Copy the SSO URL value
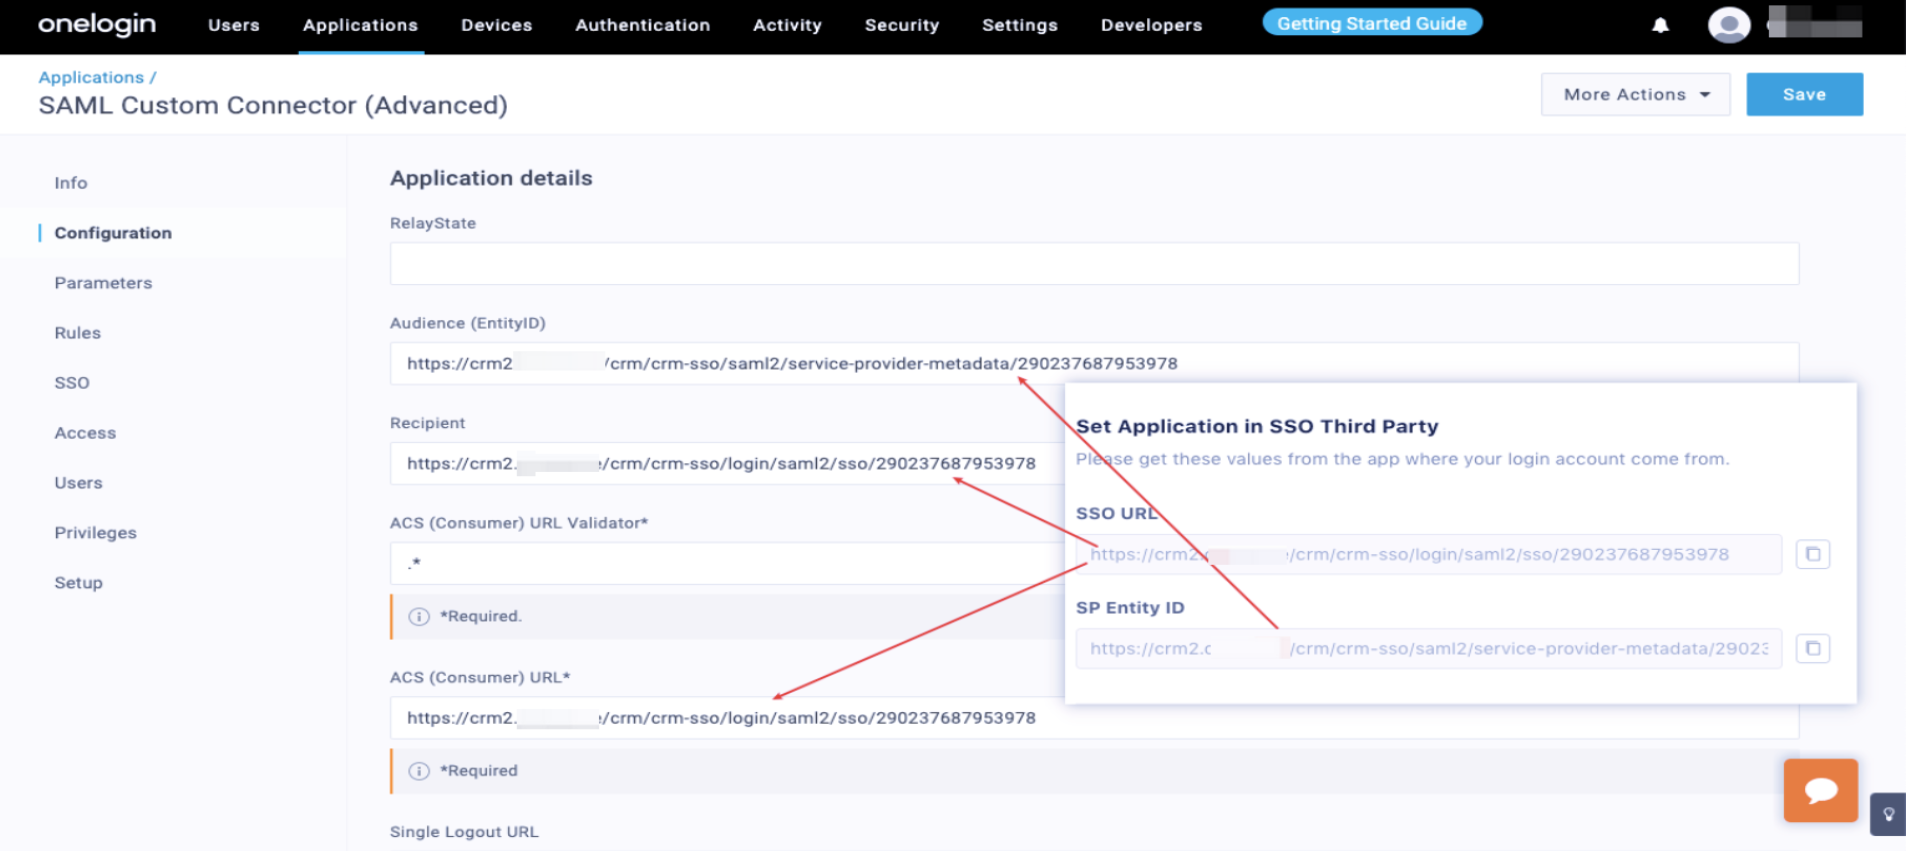1909x854 pixels. point(1812,555)
